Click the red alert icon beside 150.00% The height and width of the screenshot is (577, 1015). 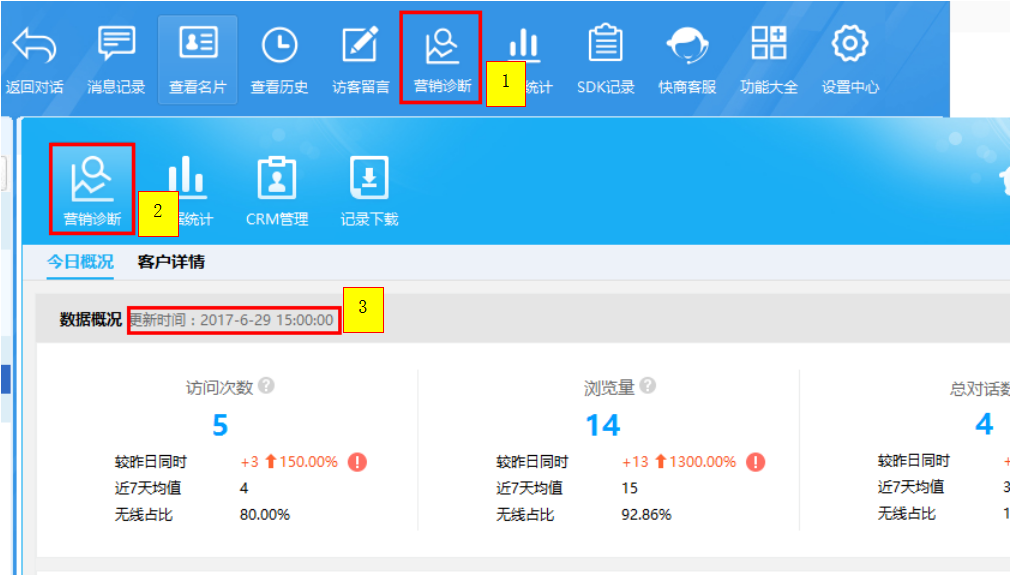point(358,462)
